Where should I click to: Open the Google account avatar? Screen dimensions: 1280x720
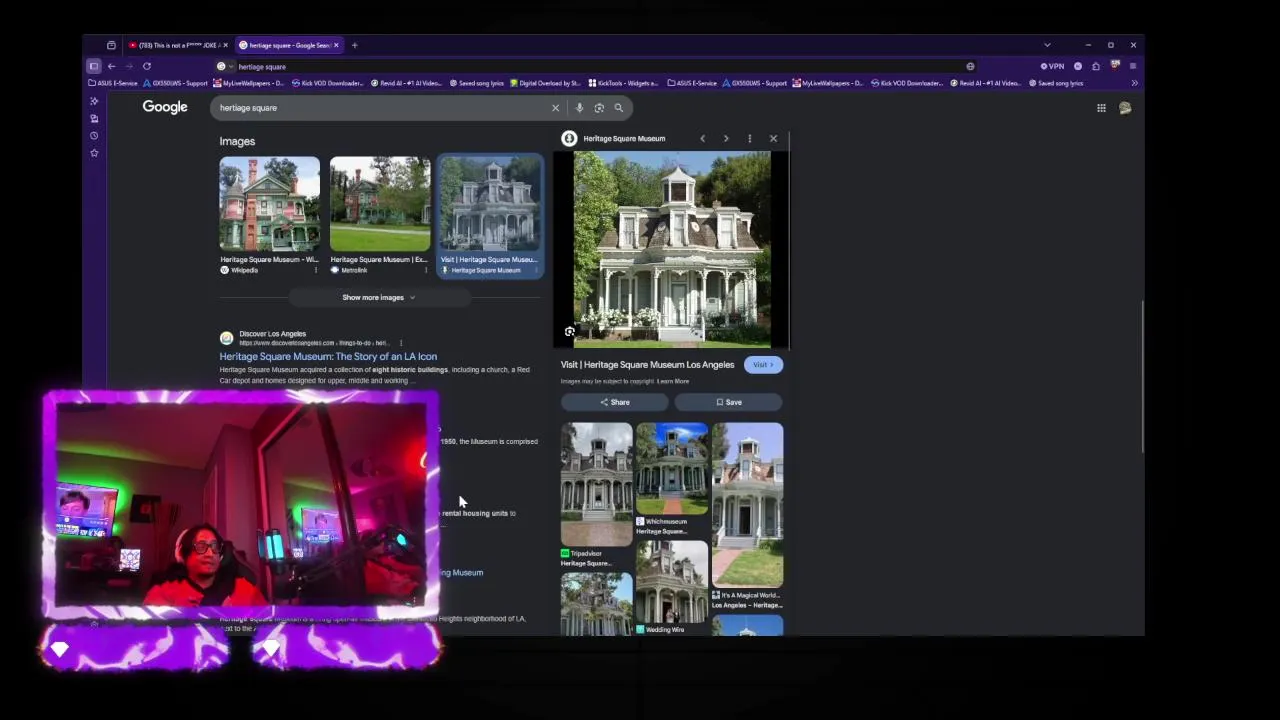tap(1125, 108)
